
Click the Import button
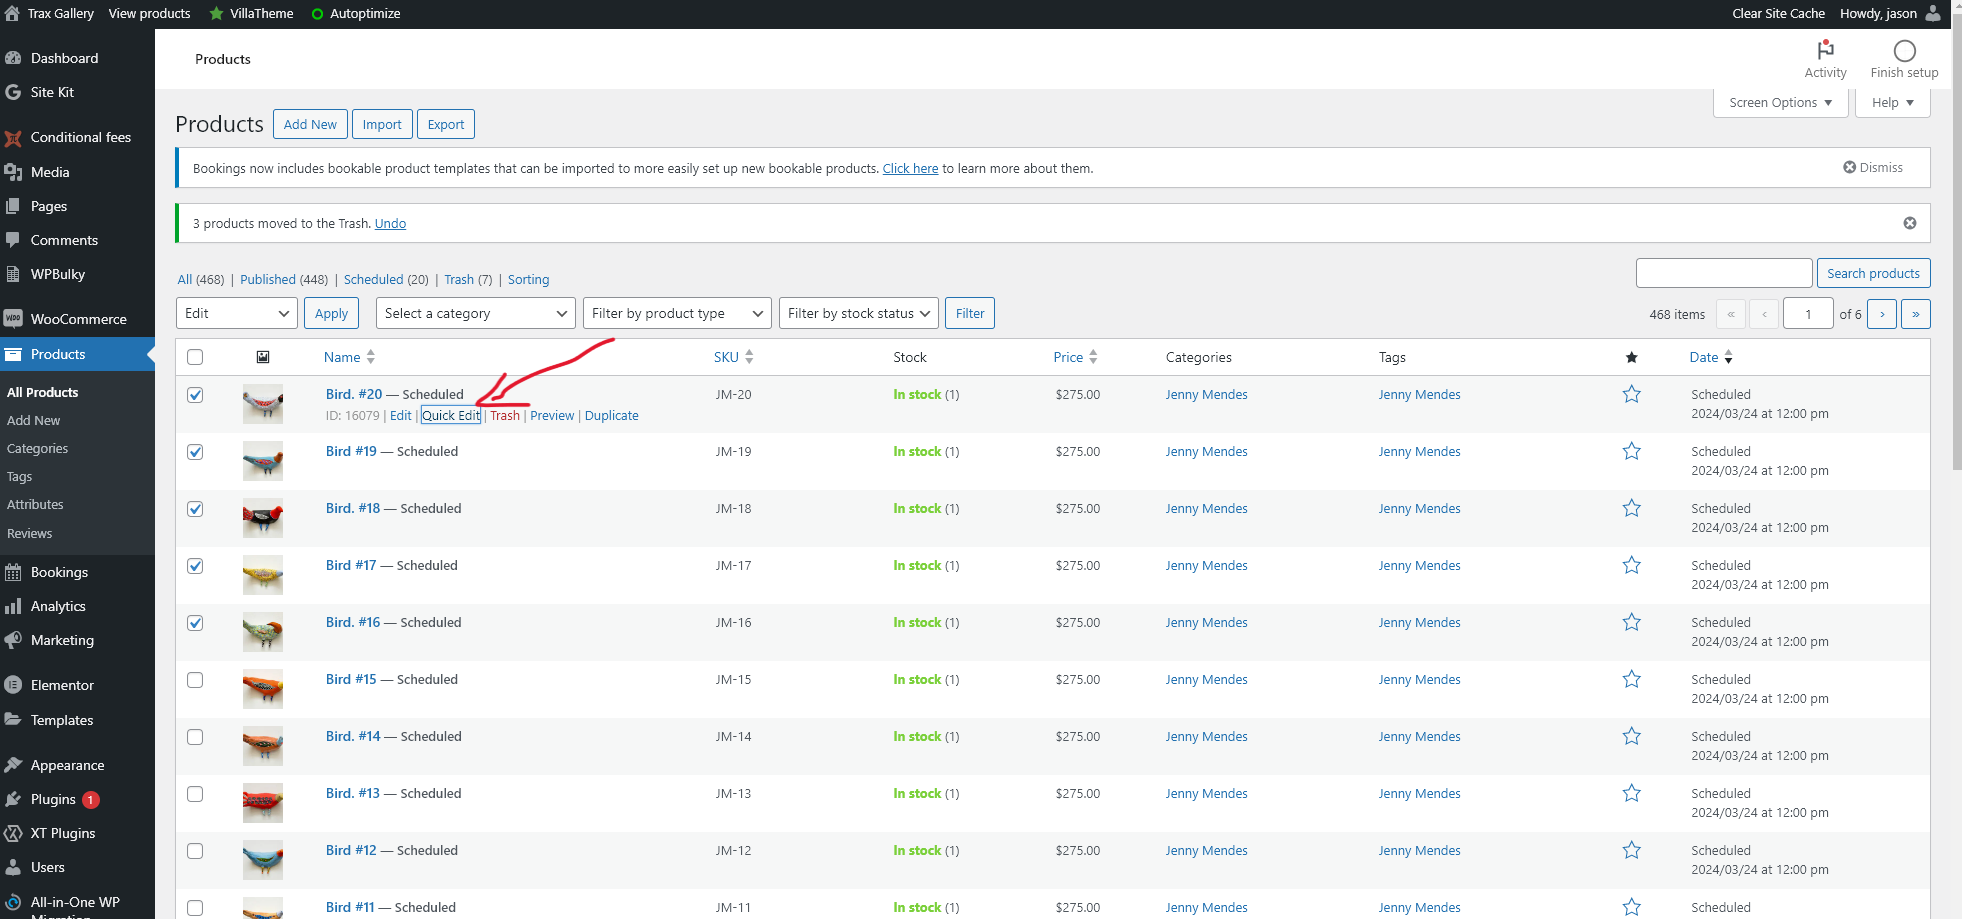(x=382, y=124)
